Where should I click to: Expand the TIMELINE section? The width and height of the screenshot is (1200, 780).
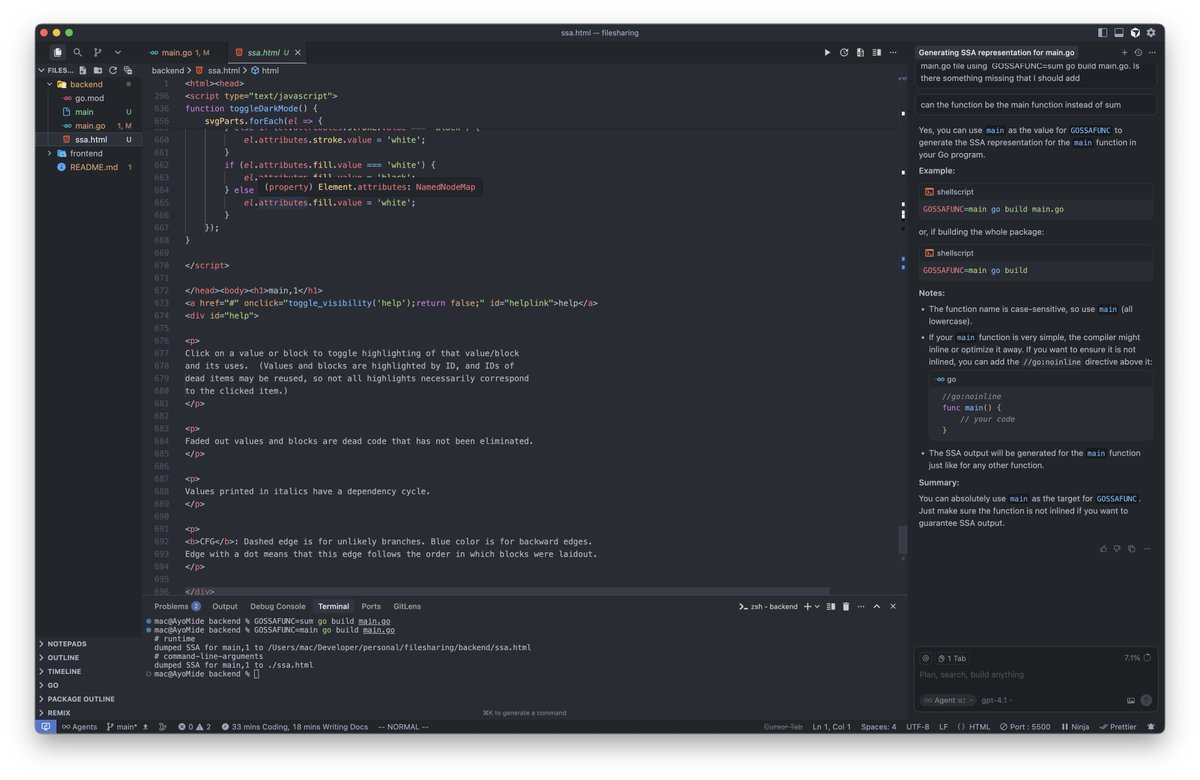[x=89, y=672]
